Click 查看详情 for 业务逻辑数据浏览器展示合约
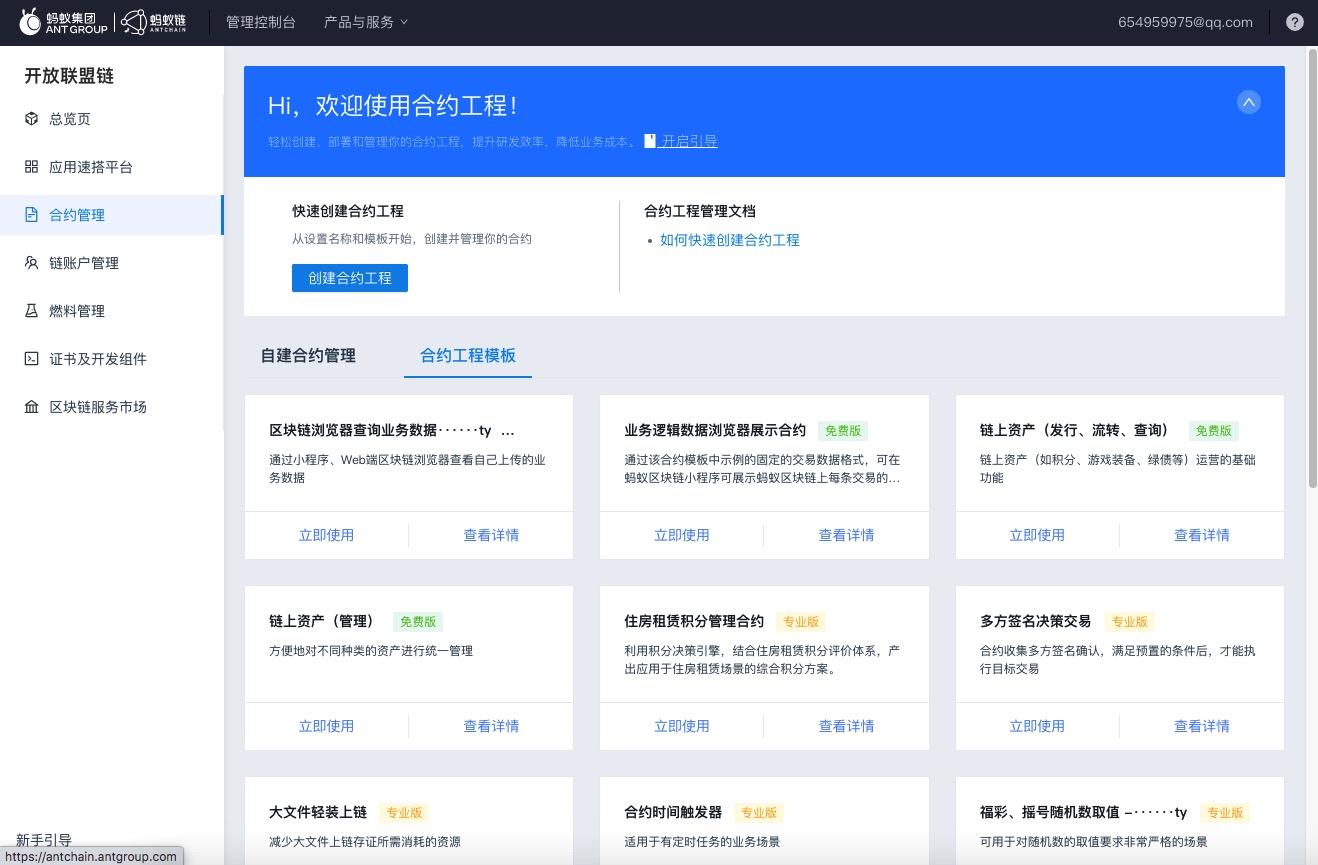1318x865 pixels. coord(846,535)
